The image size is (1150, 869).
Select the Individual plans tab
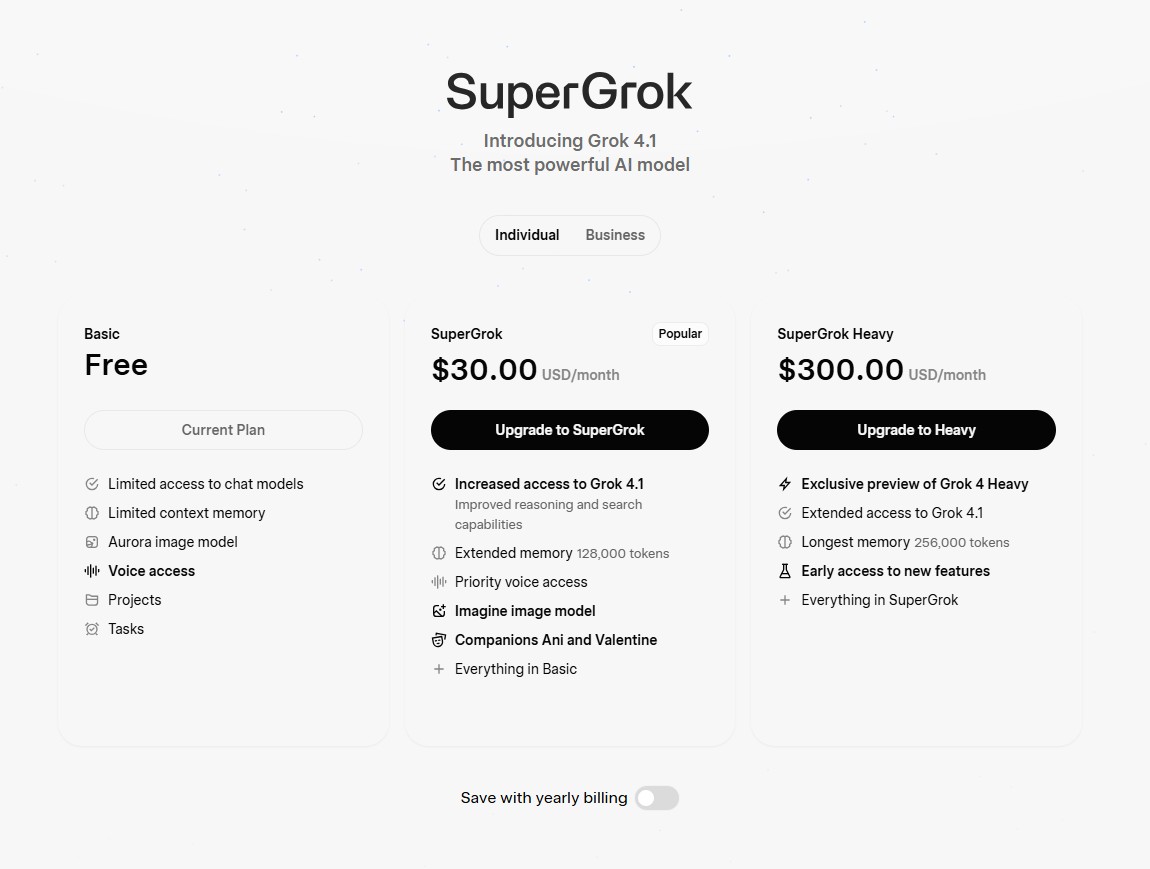527,235
